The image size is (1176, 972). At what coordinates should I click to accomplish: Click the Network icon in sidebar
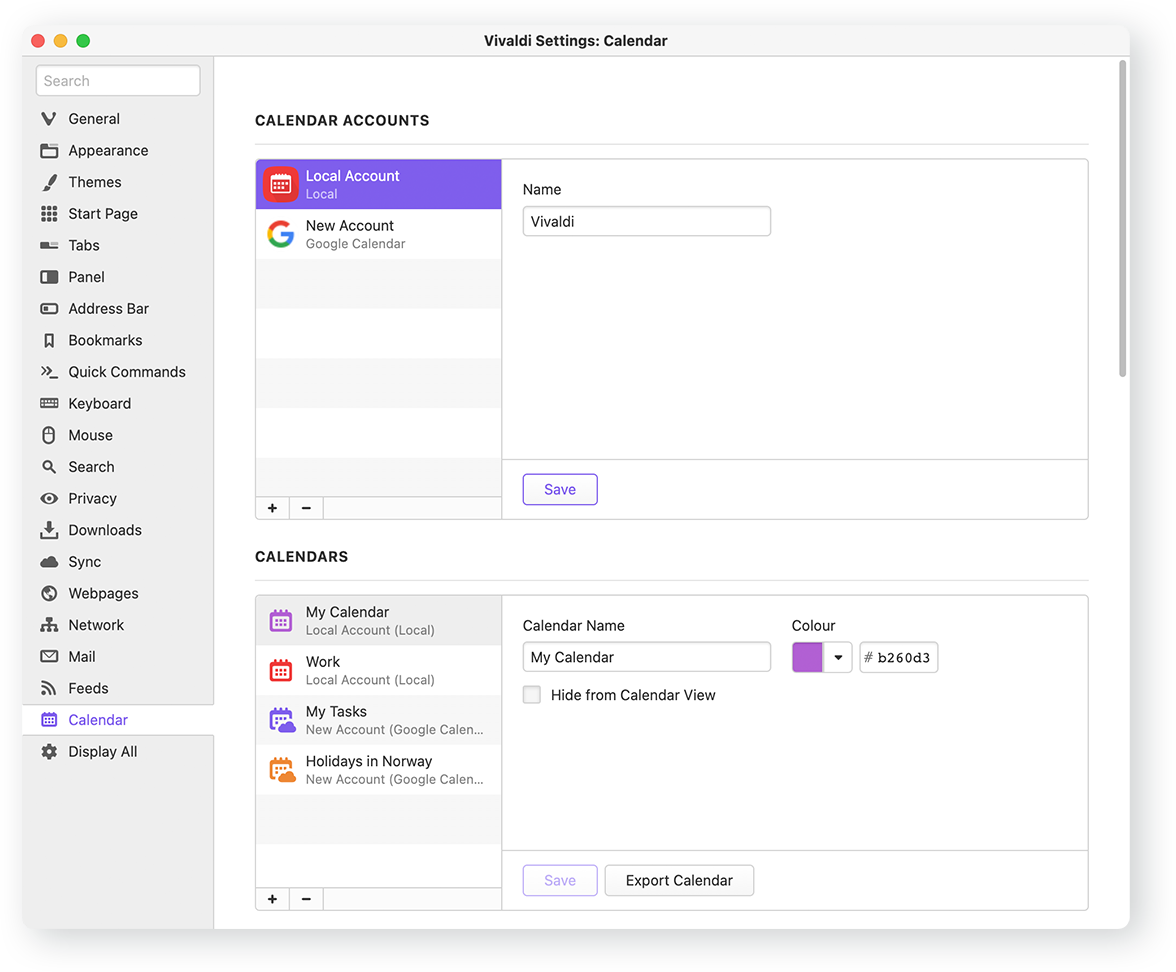49,625
